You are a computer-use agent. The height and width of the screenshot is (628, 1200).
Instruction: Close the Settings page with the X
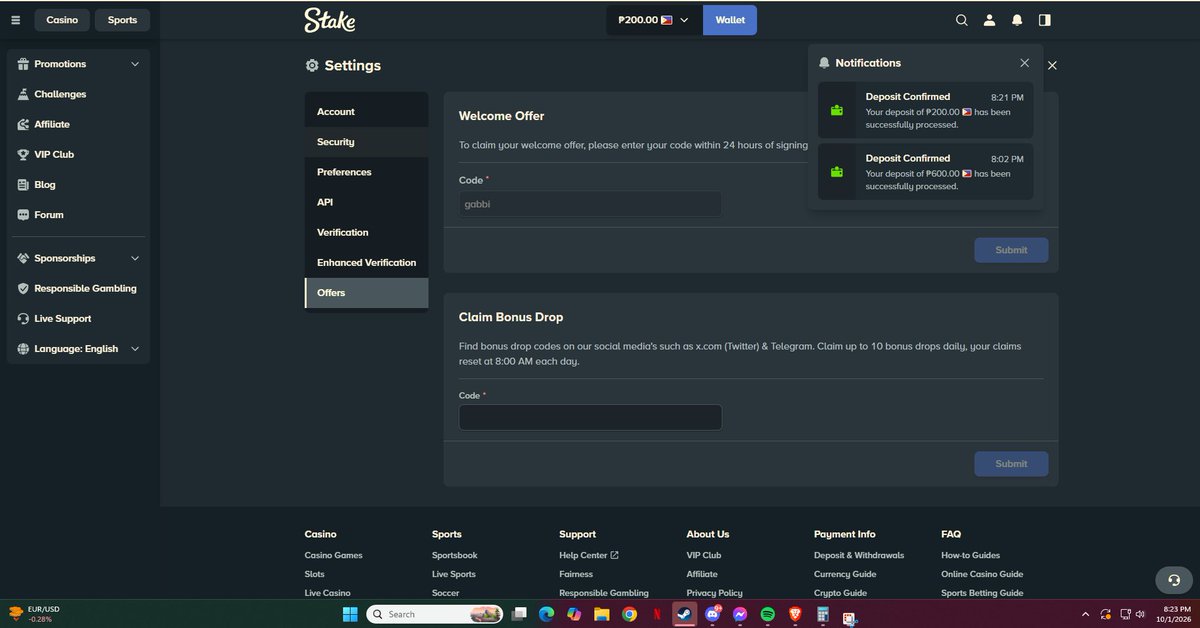coord(1052,66)
